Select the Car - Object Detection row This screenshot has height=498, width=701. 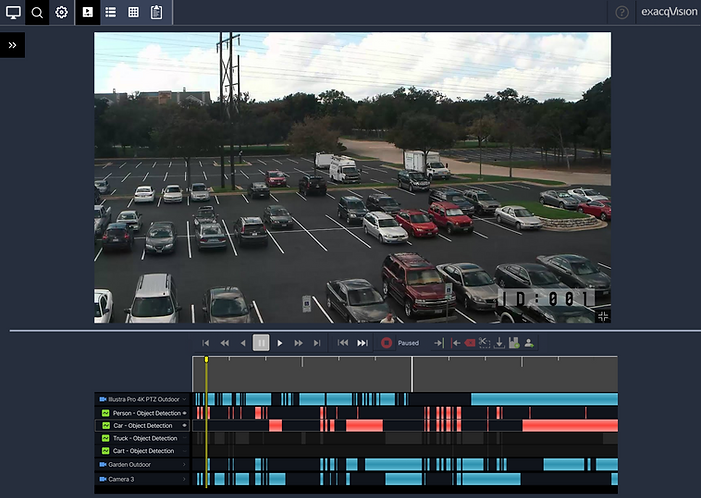(143, 426)
